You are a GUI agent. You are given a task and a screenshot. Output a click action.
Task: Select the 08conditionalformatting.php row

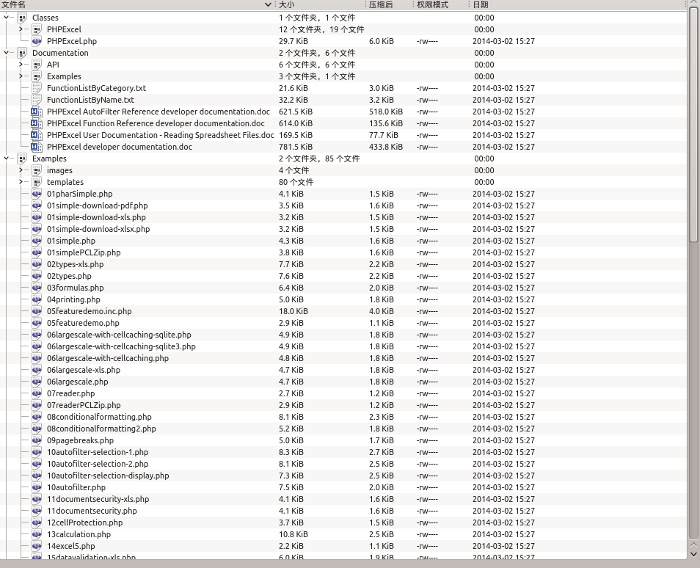click(343, 417)
